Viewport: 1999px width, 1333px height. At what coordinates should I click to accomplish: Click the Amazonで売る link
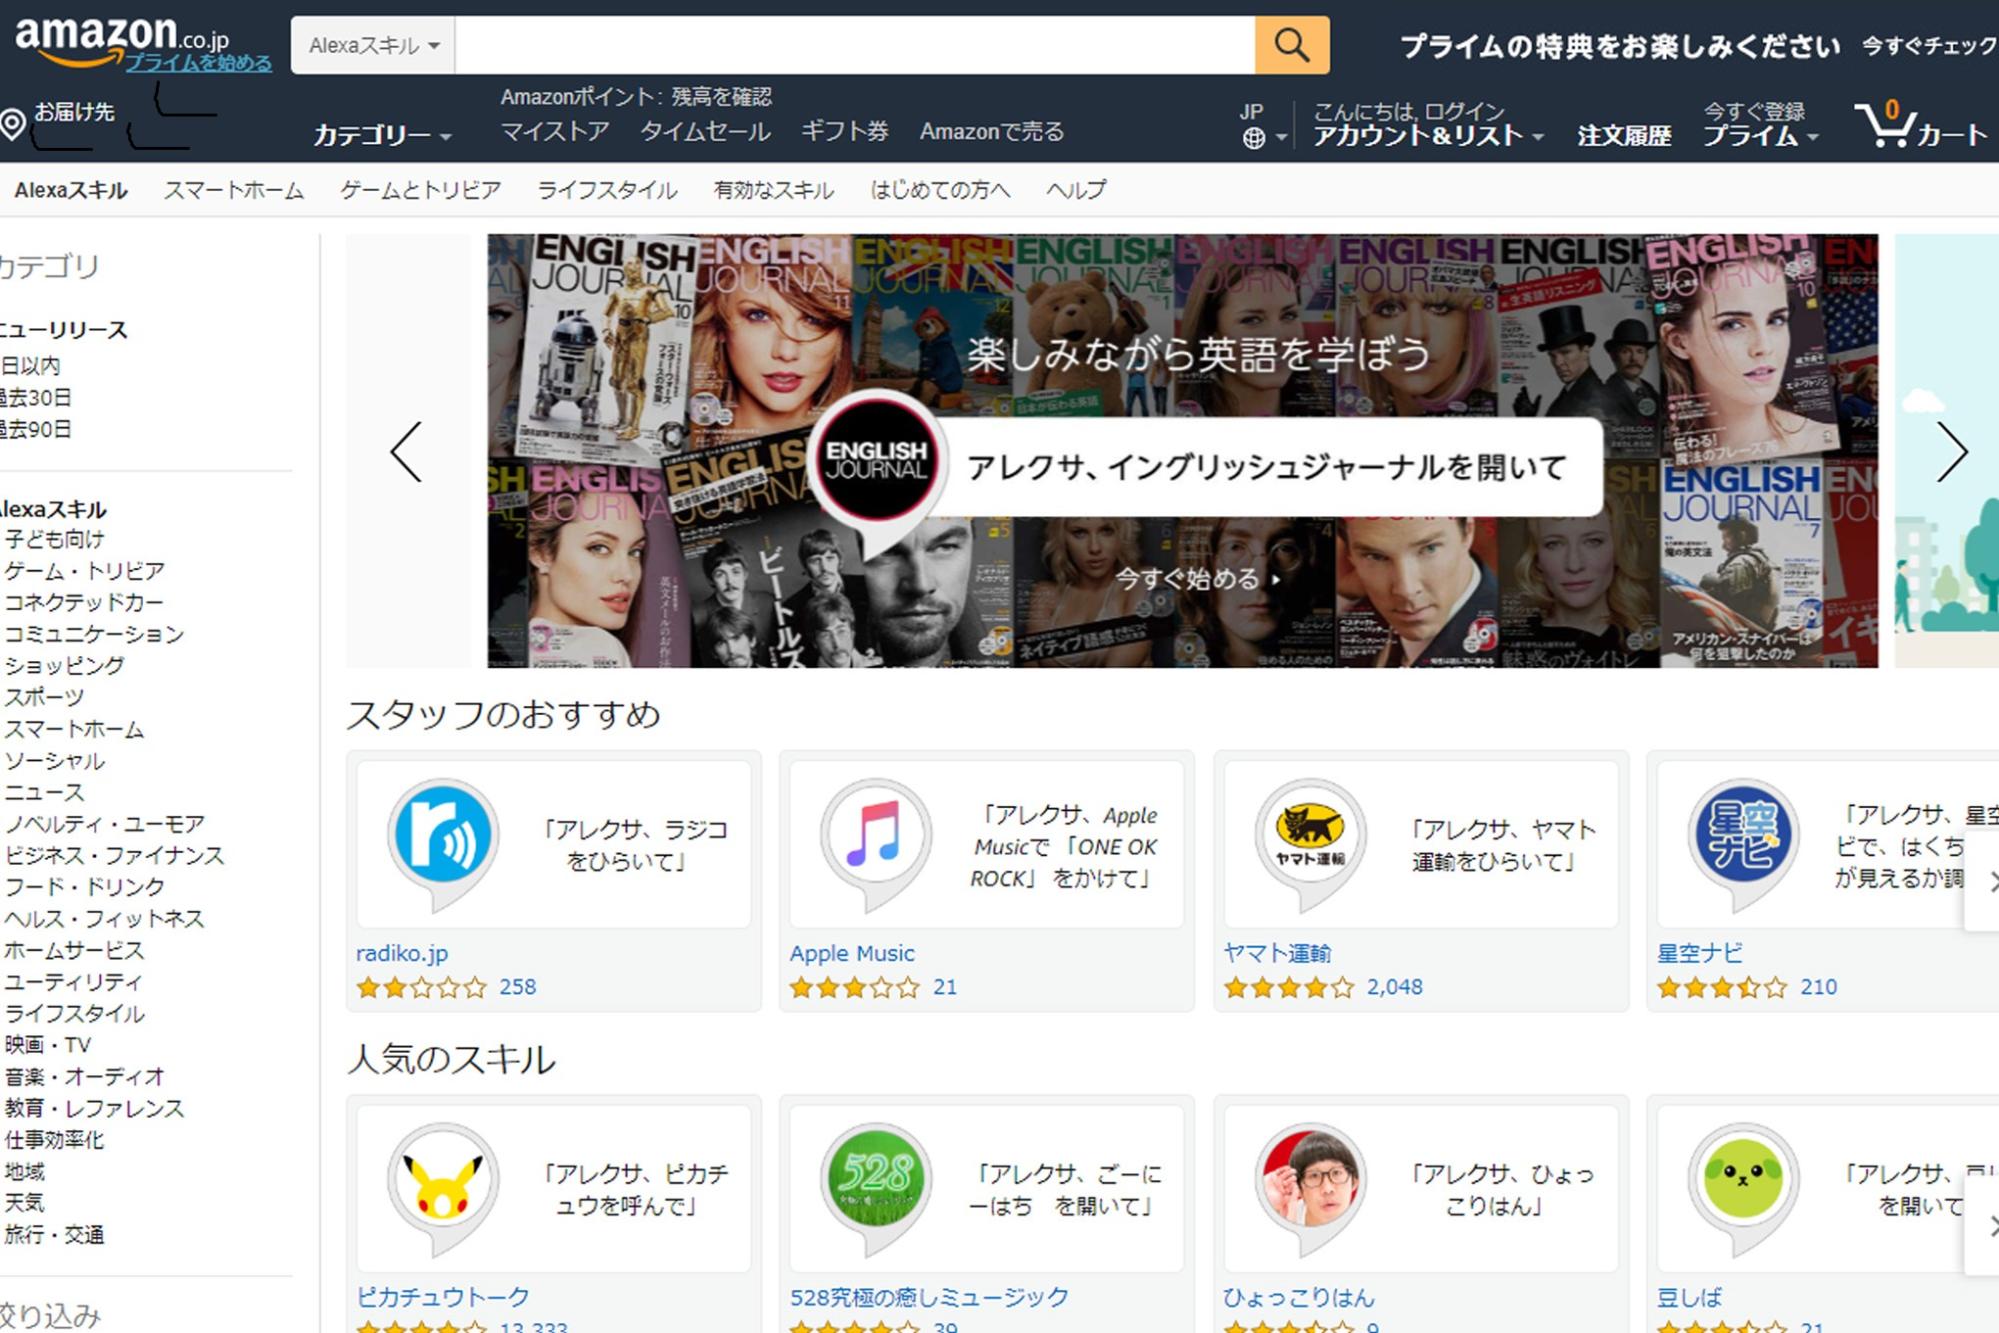992,132
